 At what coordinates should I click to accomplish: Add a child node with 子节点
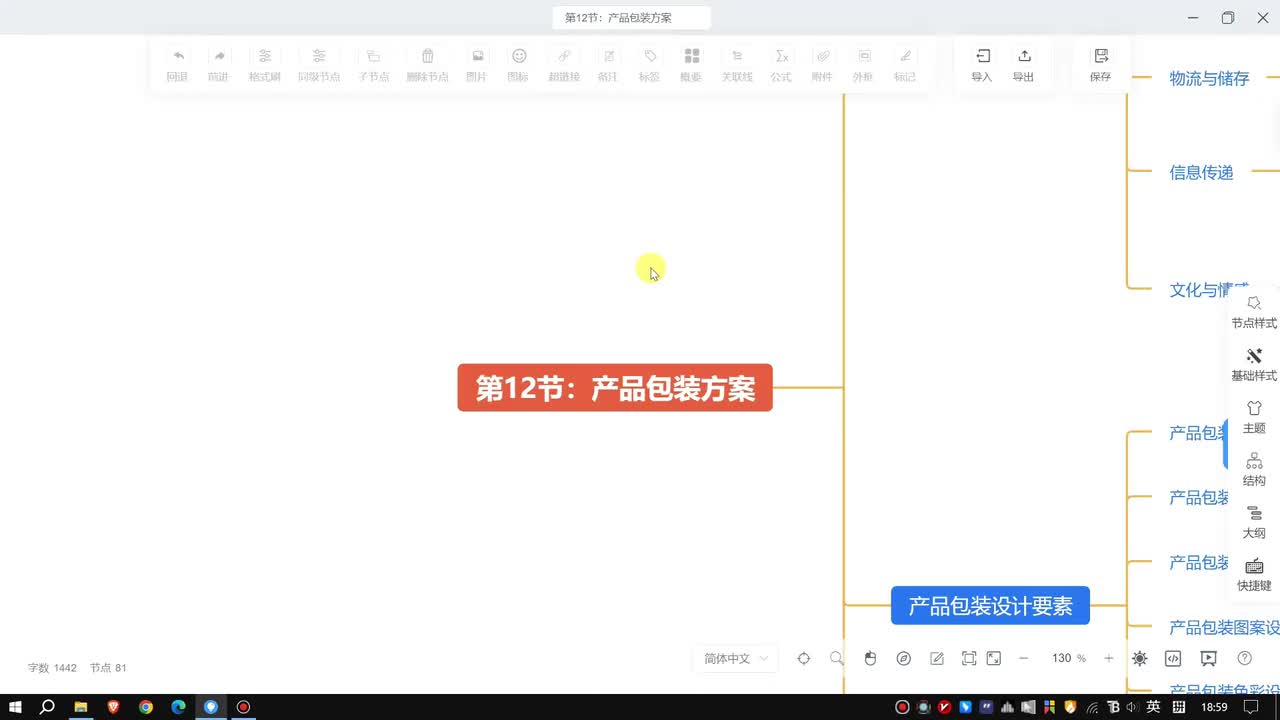tap(373, 65)
